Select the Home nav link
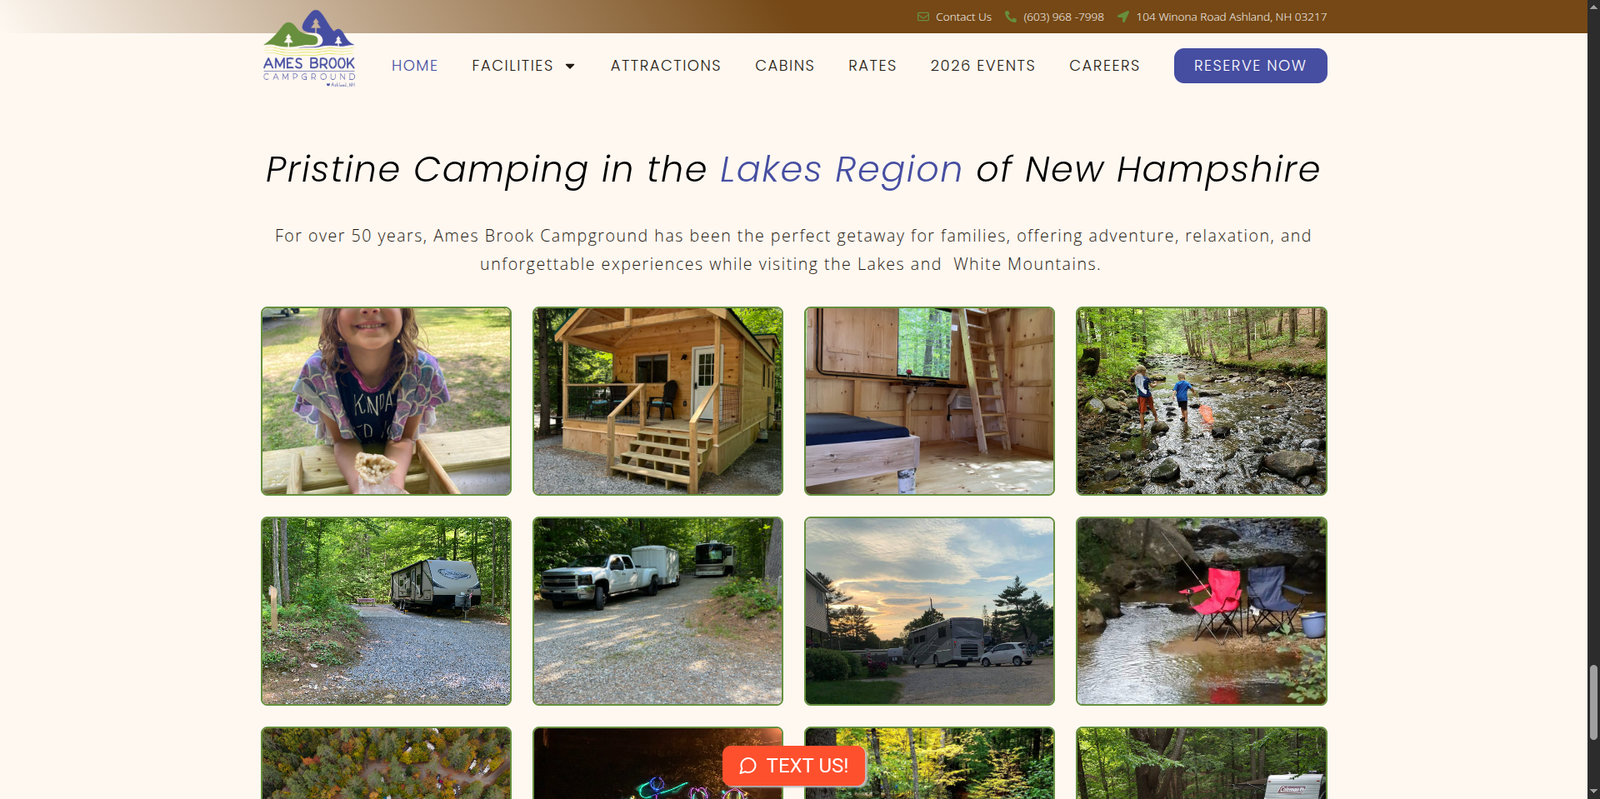 click(x=414, y=66)
